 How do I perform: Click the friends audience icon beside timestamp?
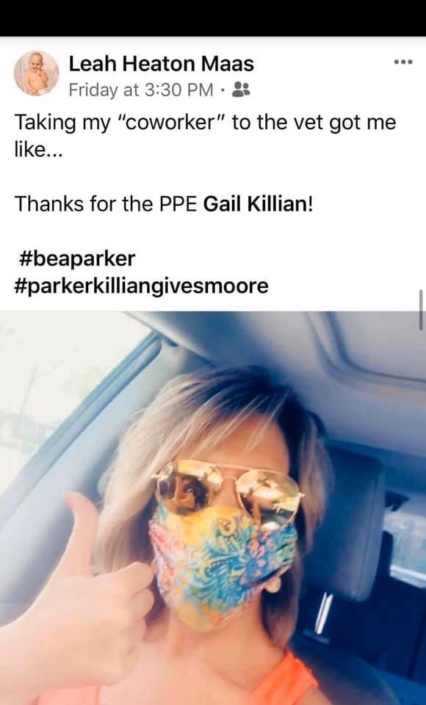tap(237, 90)
